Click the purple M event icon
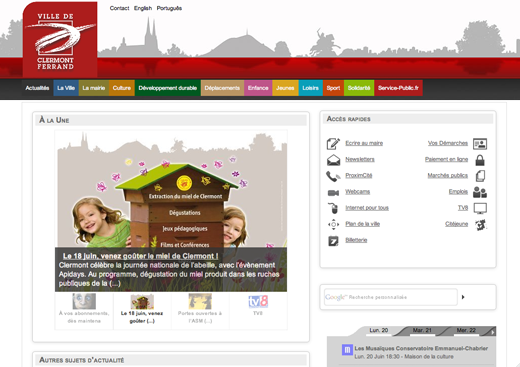520x367 pixels. point(347,350)
